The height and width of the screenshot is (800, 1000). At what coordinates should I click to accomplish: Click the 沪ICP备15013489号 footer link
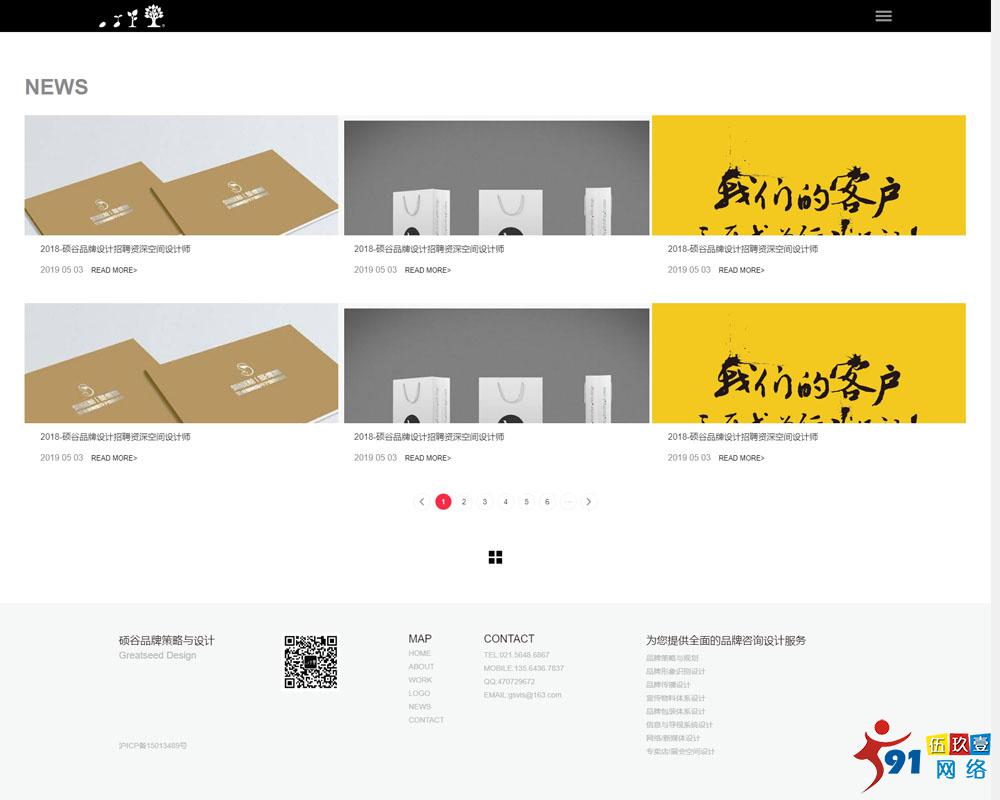click(152, 746)
